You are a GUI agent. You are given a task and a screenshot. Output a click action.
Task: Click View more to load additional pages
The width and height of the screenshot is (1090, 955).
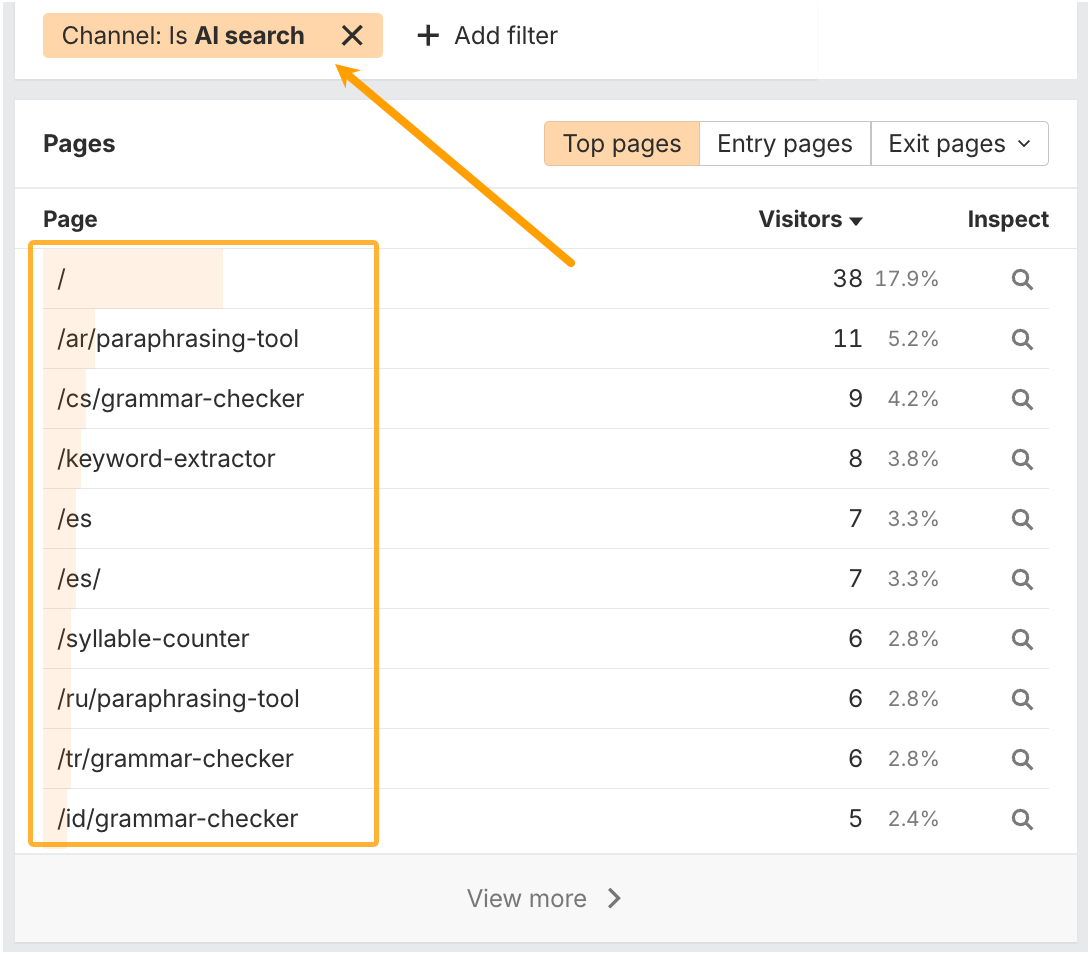pyautogui.click(x=545, y=898)
